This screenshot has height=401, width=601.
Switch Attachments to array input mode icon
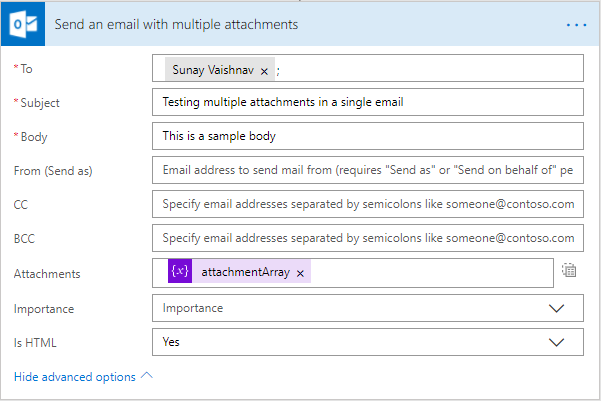(569, 271)
